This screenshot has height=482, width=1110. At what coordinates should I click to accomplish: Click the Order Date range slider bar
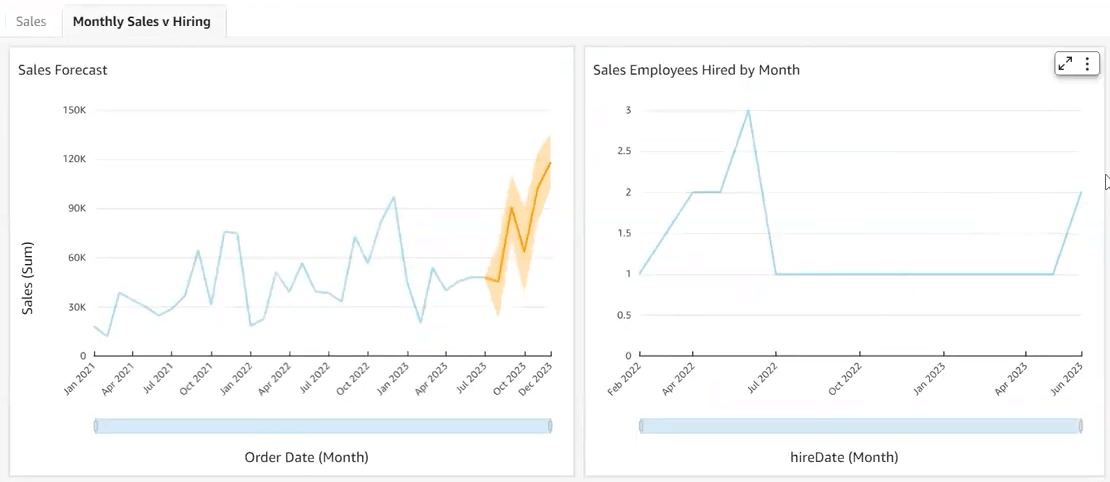coord(323,426)
